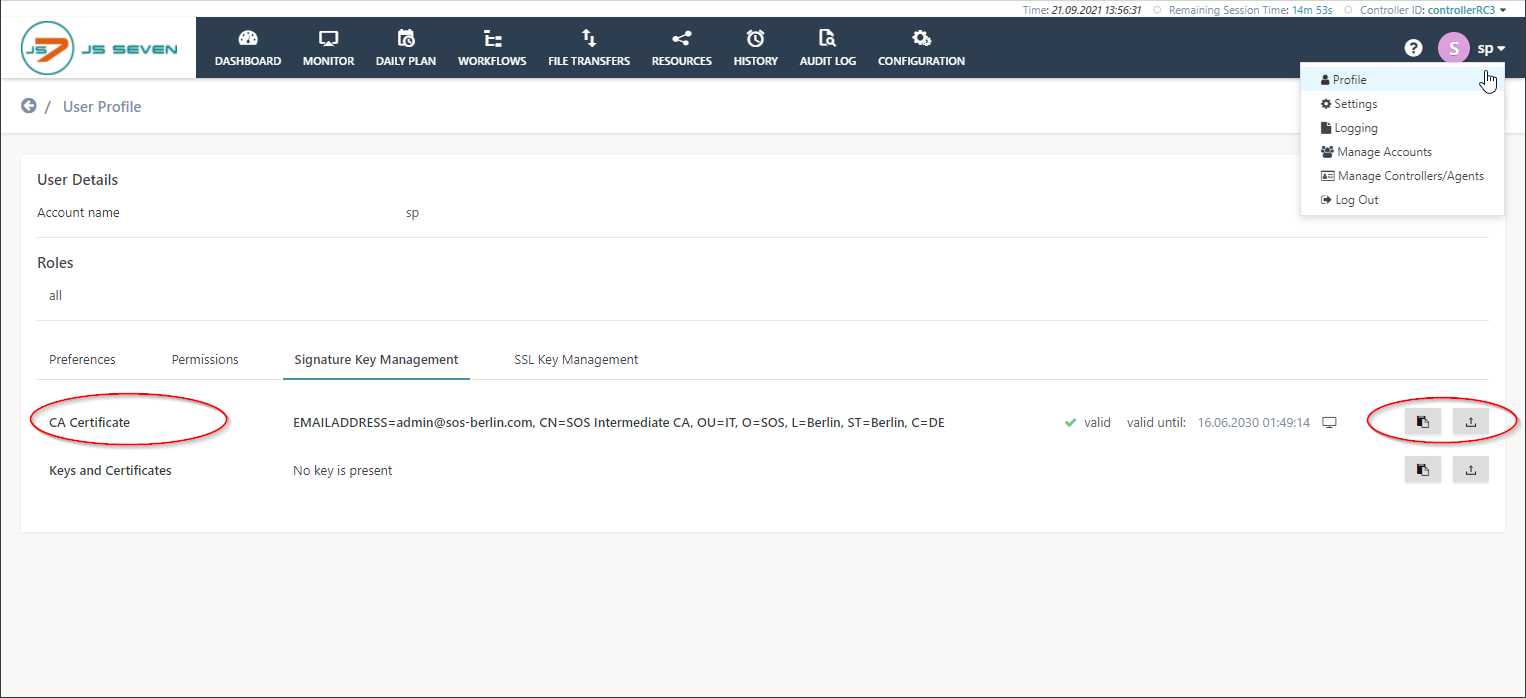Switch to the Permissions tab
The width and height of the screenshot is (1526, 698).
pos(205,359)
